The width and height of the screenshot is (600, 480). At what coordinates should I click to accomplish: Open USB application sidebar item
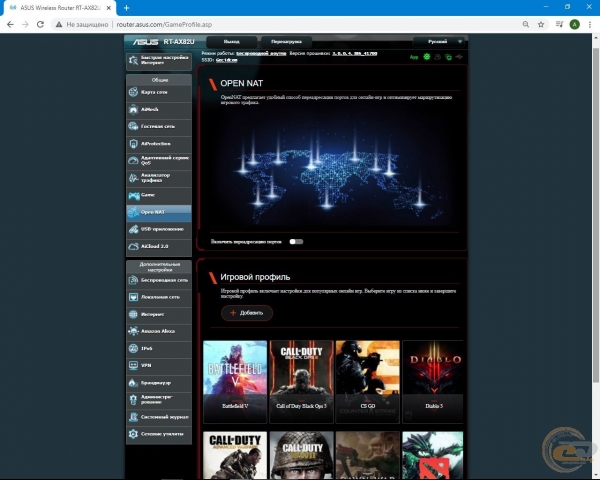159,229
